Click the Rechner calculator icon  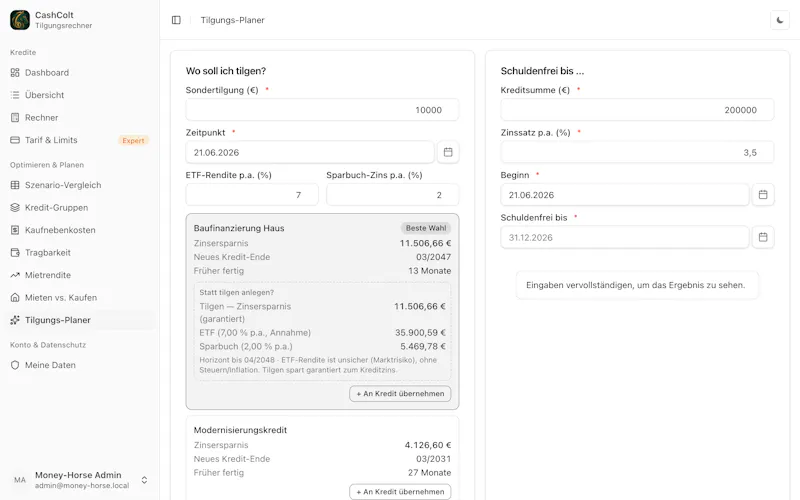click(x=15, y=117)
